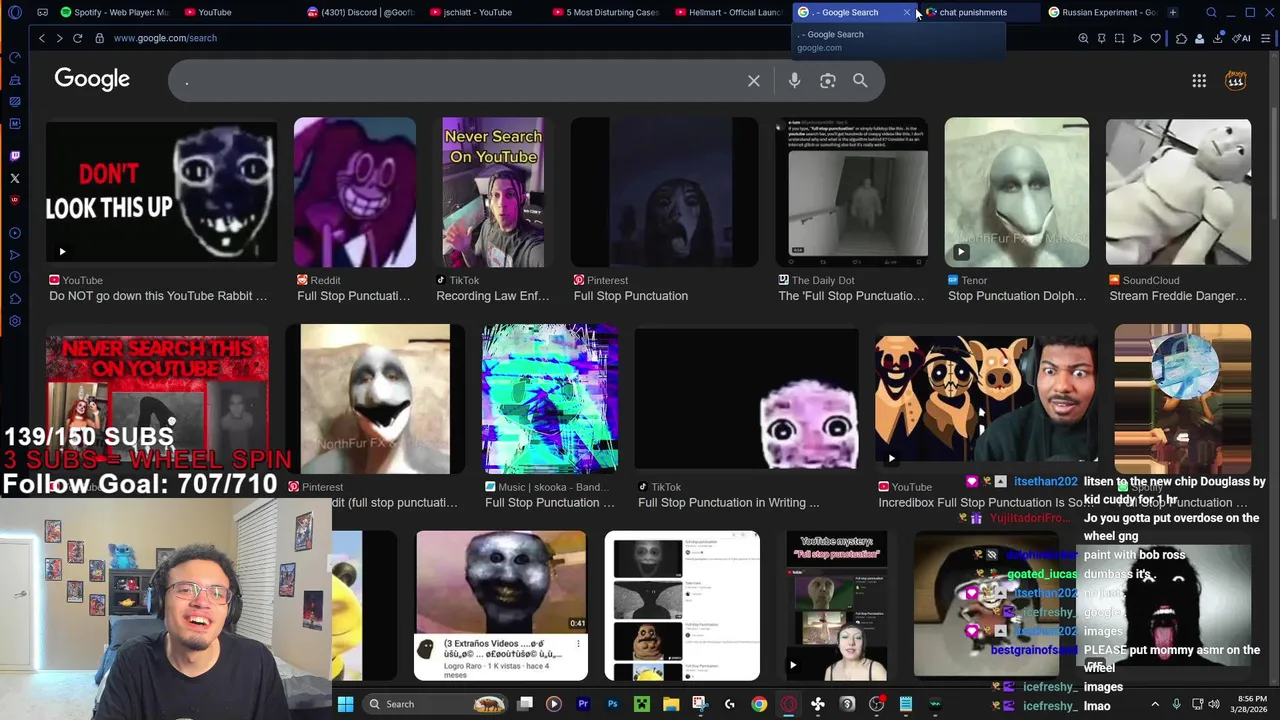The width and height of the screenshot is (1280, 720).
Task: Open File Explorer from the taskbar
Action: point(671,704)
